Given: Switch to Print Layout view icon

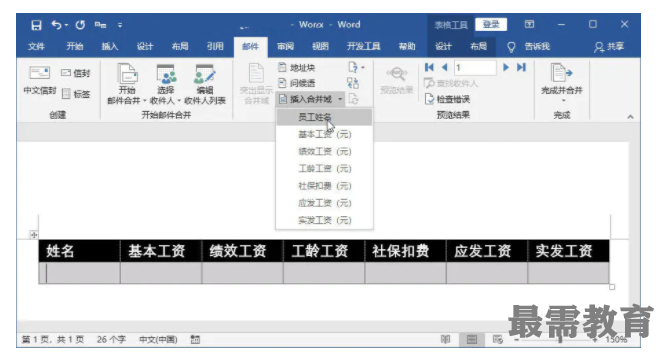Looking at the screenshot, I should pyautogui.click(x=472, y=340).
